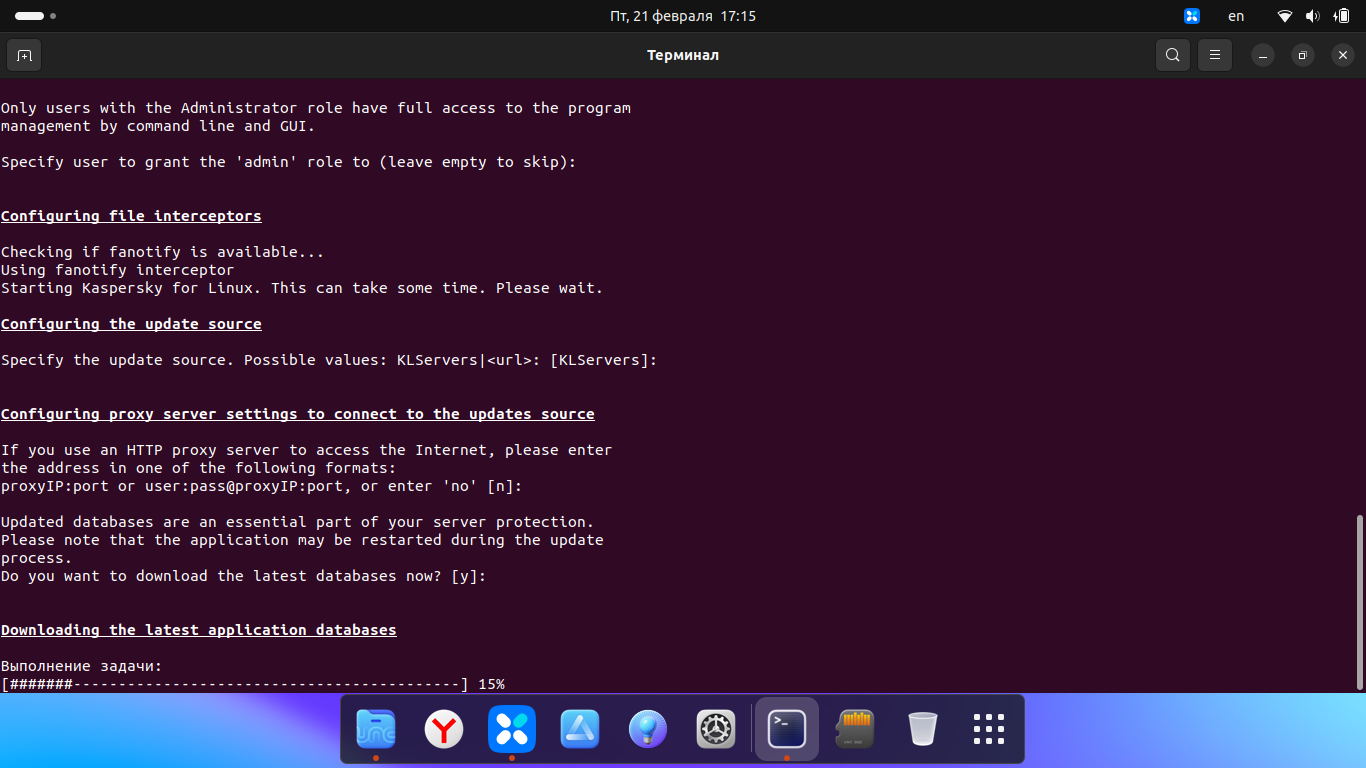
Task: Click the line 'Using fanotify interceptor'
Action: (117, 270)
